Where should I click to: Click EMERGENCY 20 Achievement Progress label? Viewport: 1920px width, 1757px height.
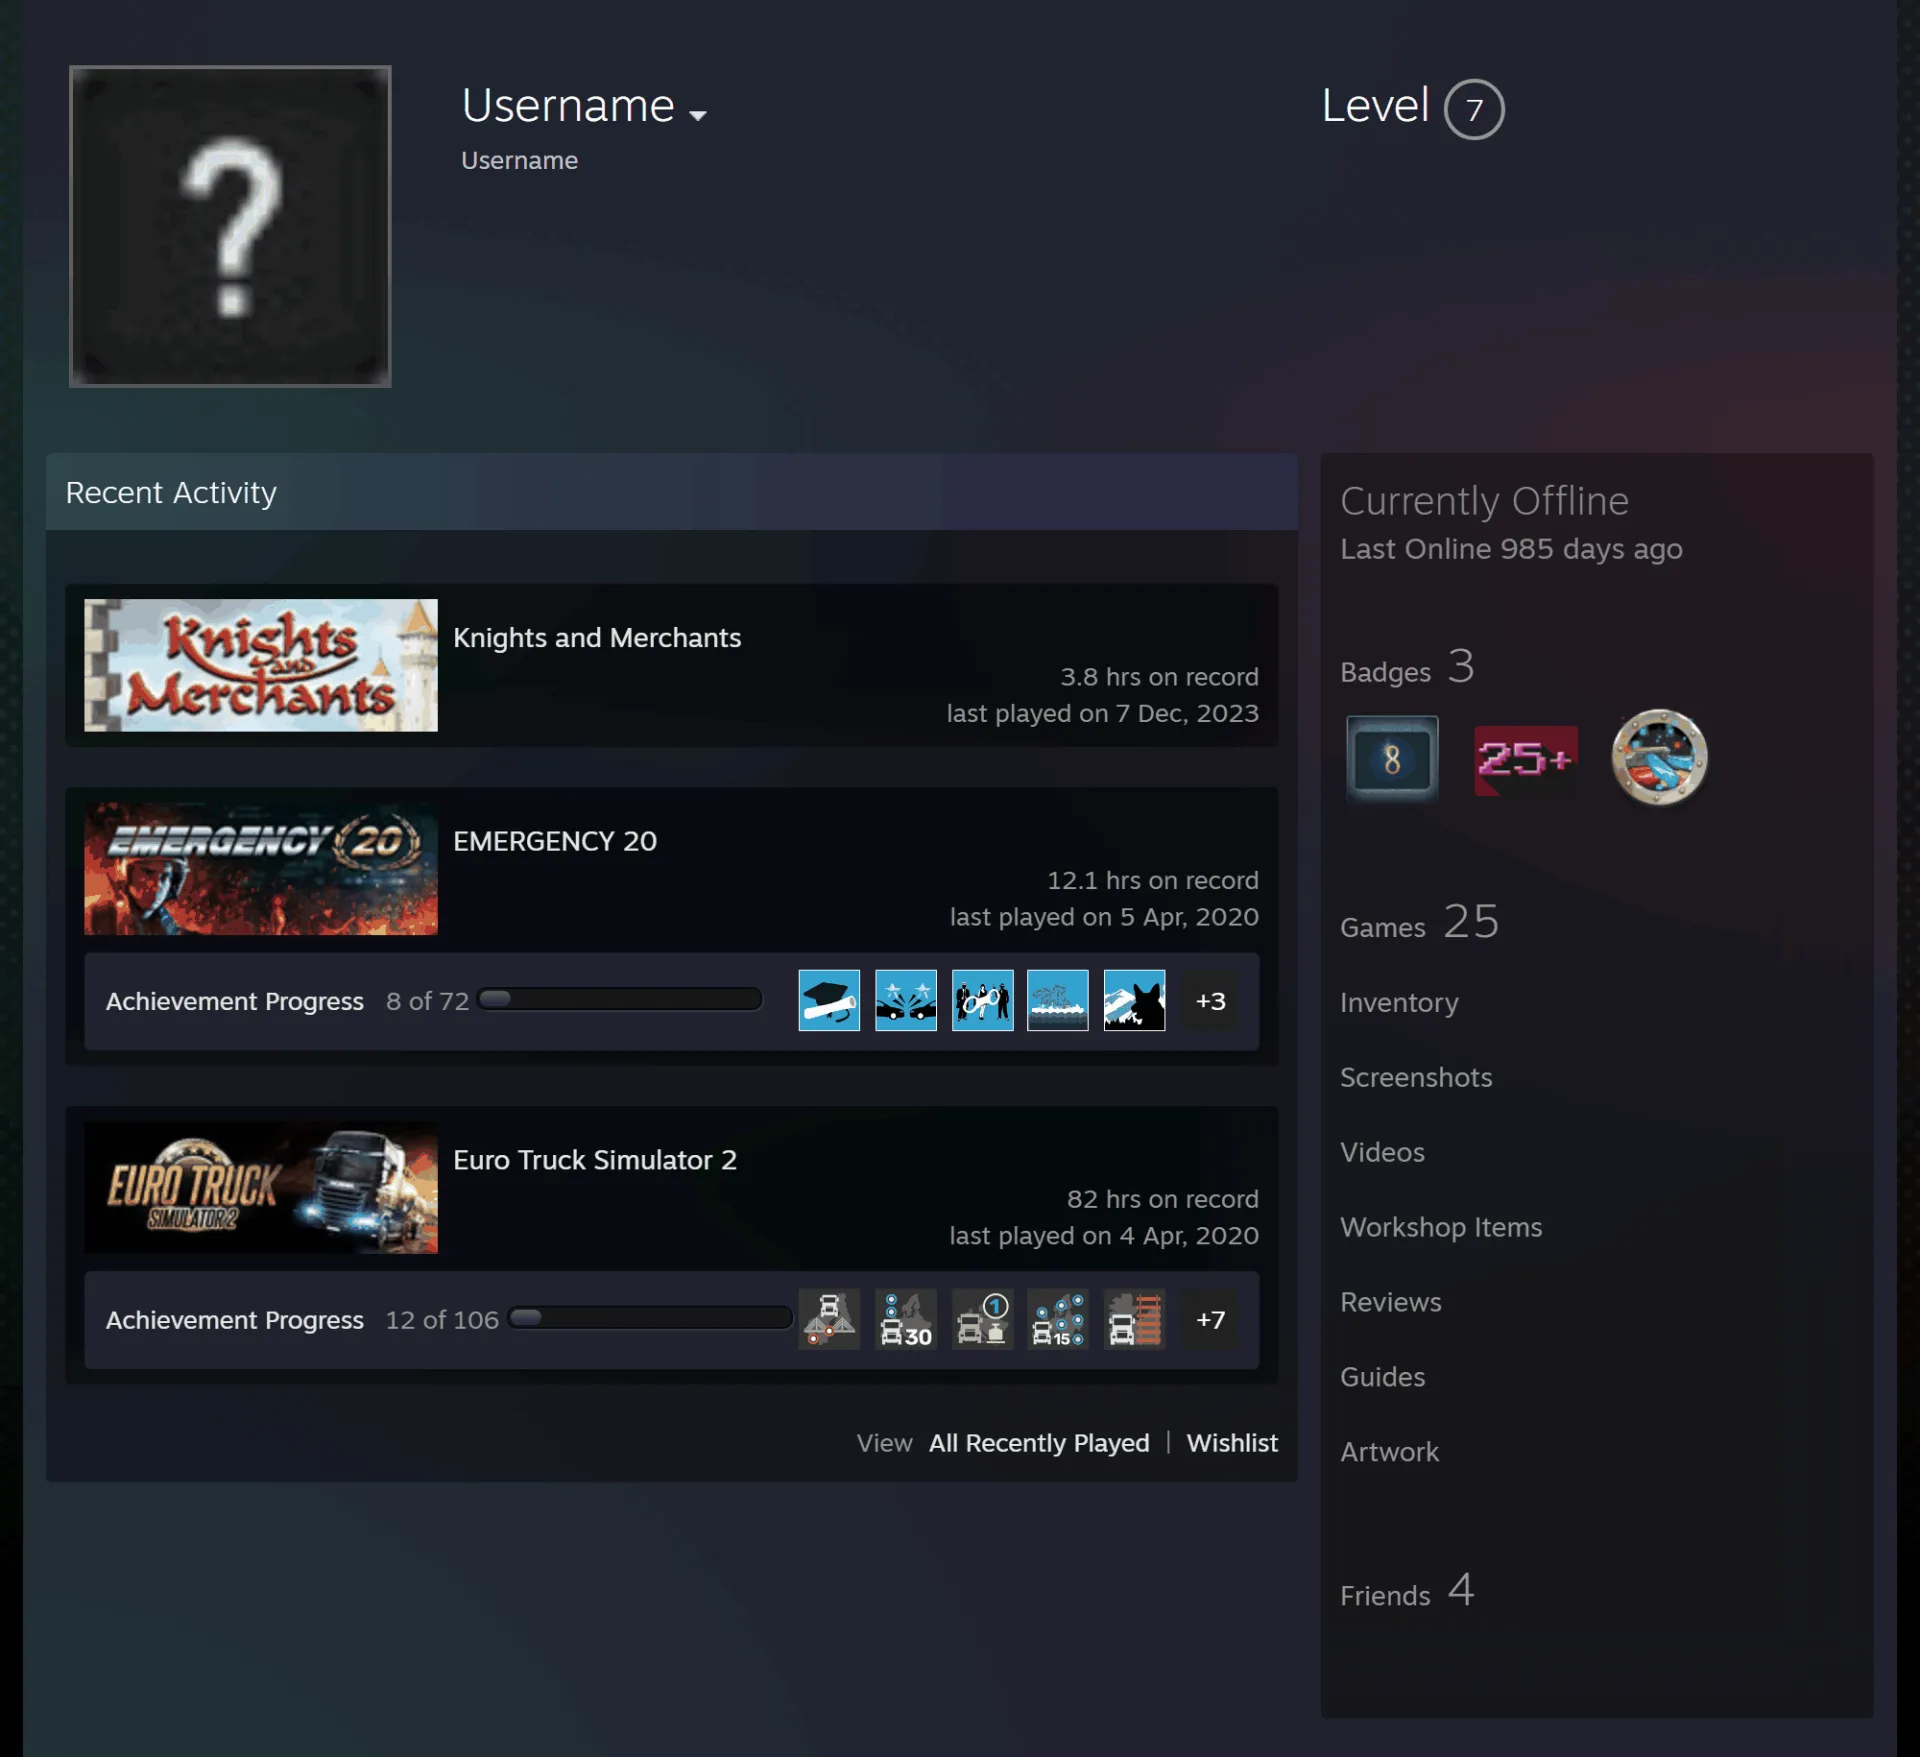pyautogui.click(x=235, y=1001)
